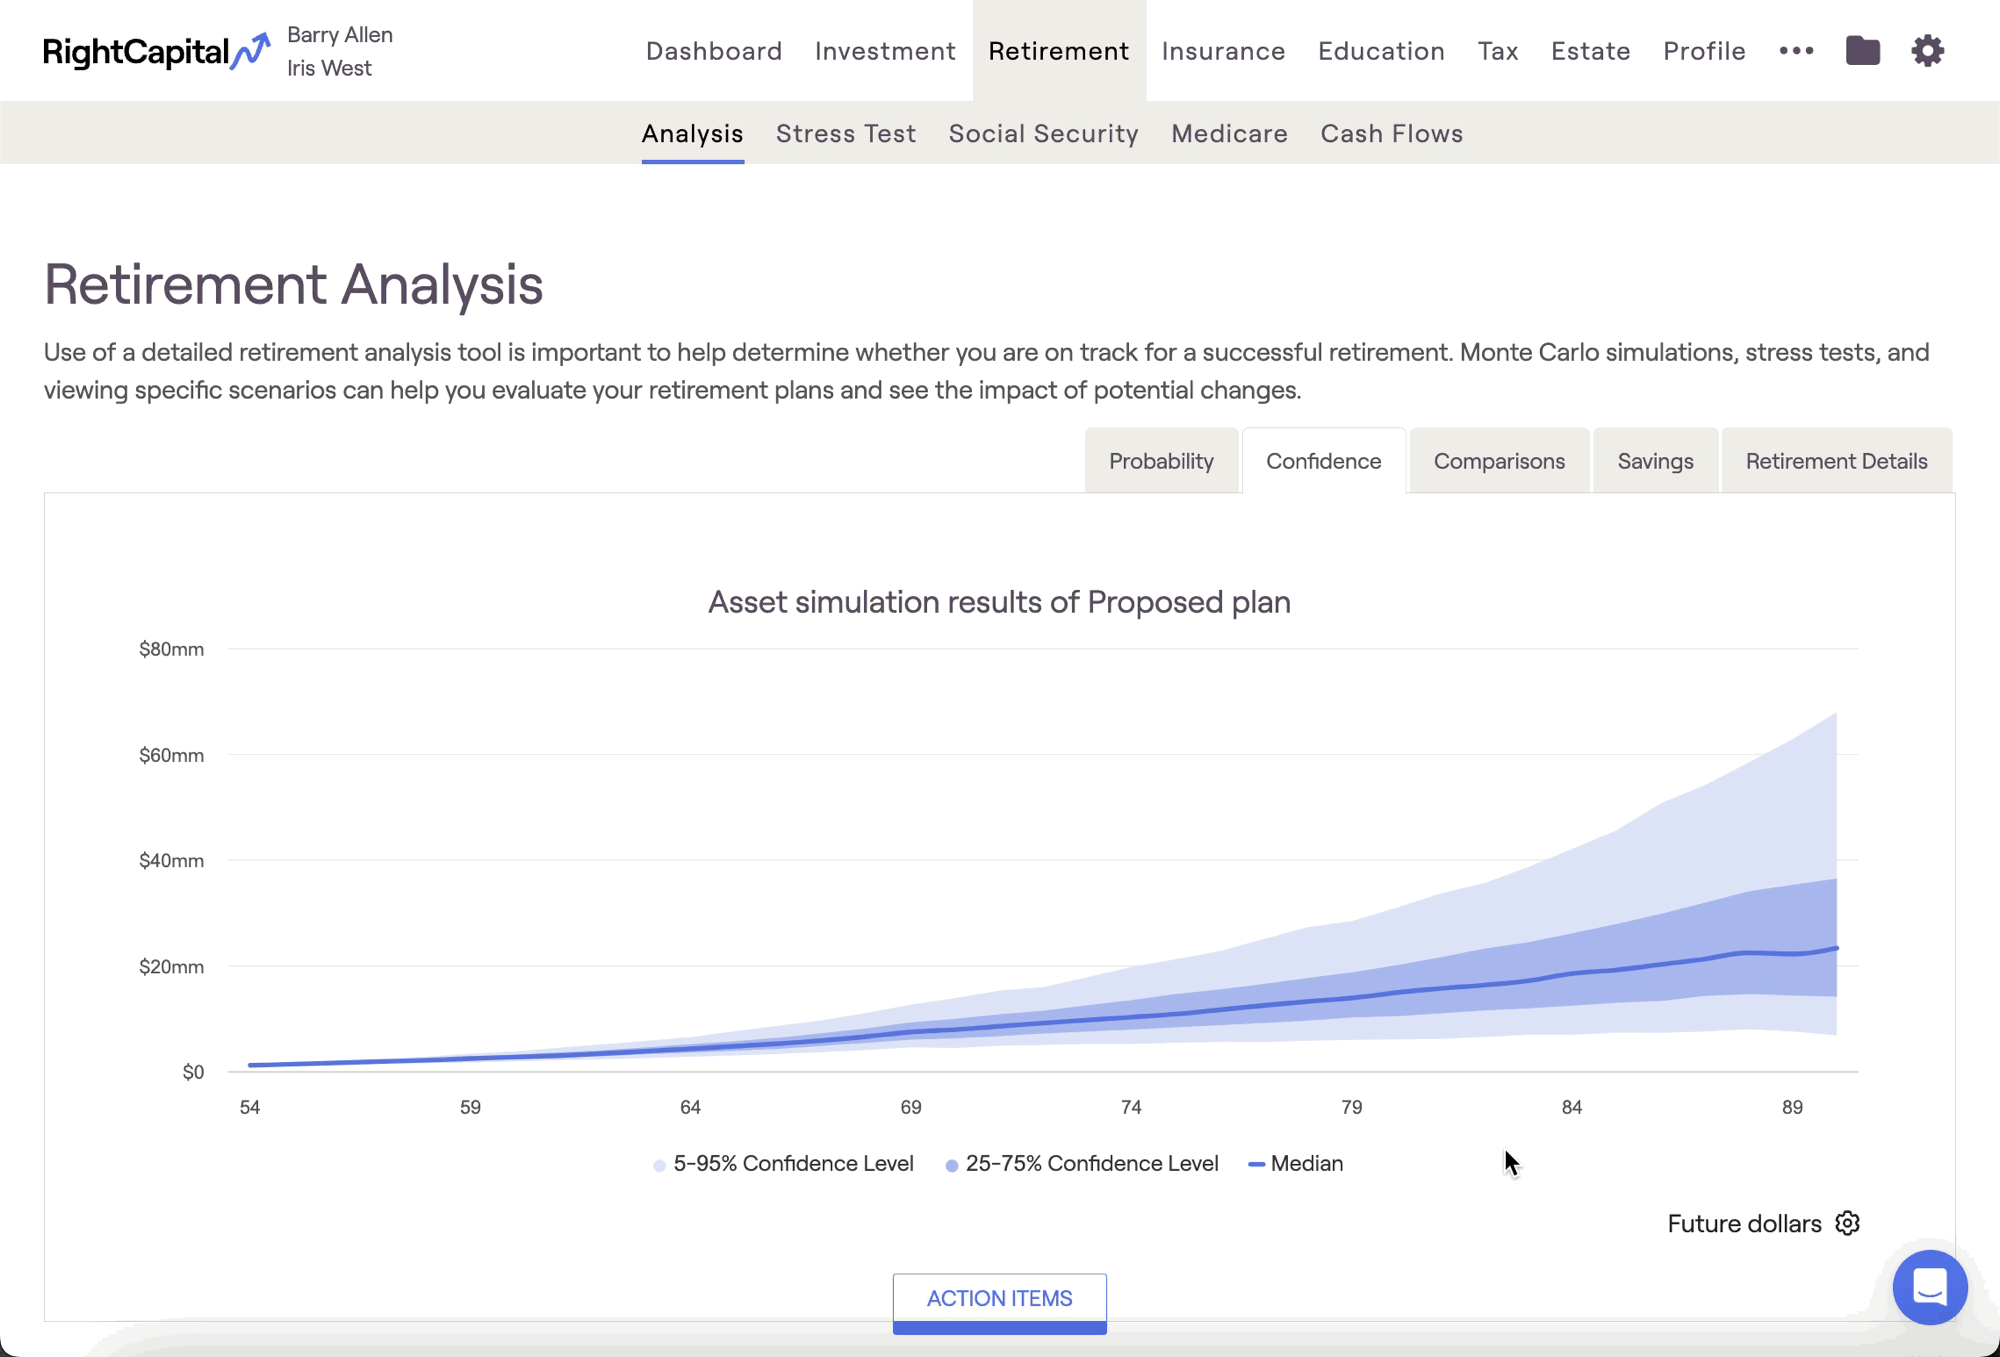Open the three-dots more menu
This screenshot has height=1357, width=2000.
[x=1796, y=50]
